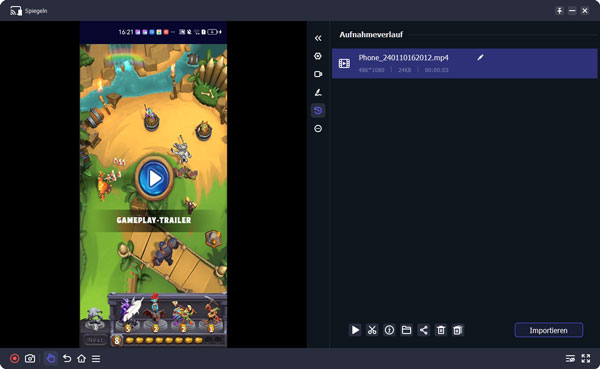Select the Phone_240110162012.mp4 recording entry
This screenshot has width=600, height=369.
[464, 64]
